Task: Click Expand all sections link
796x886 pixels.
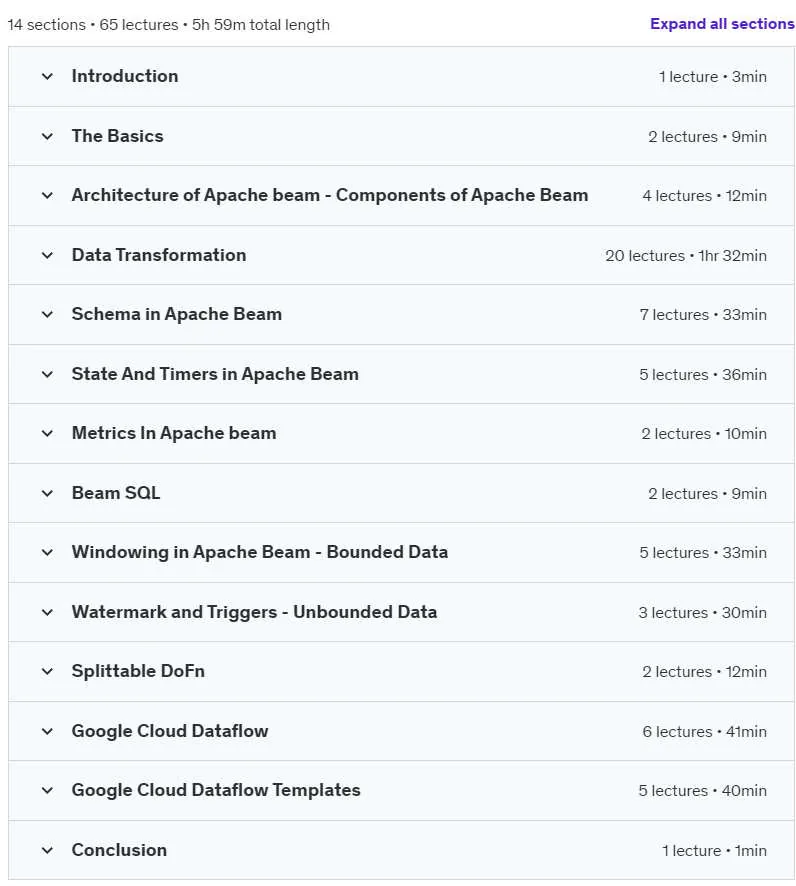Action: (722, 24)
